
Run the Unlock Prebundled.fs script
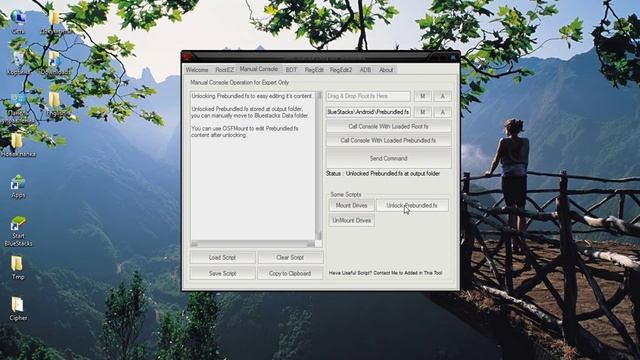[x=412, y=206]
